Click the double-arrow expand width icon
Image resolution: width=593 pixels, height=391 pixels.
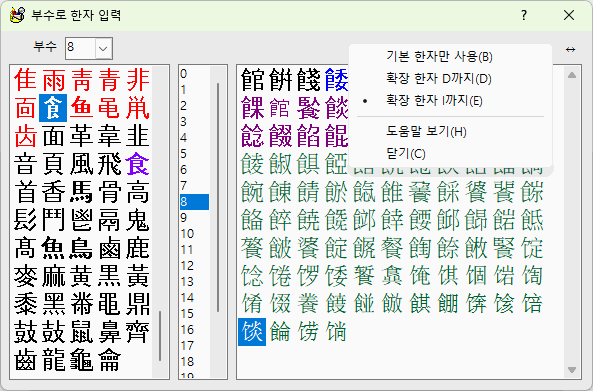(x=570, y=49)
